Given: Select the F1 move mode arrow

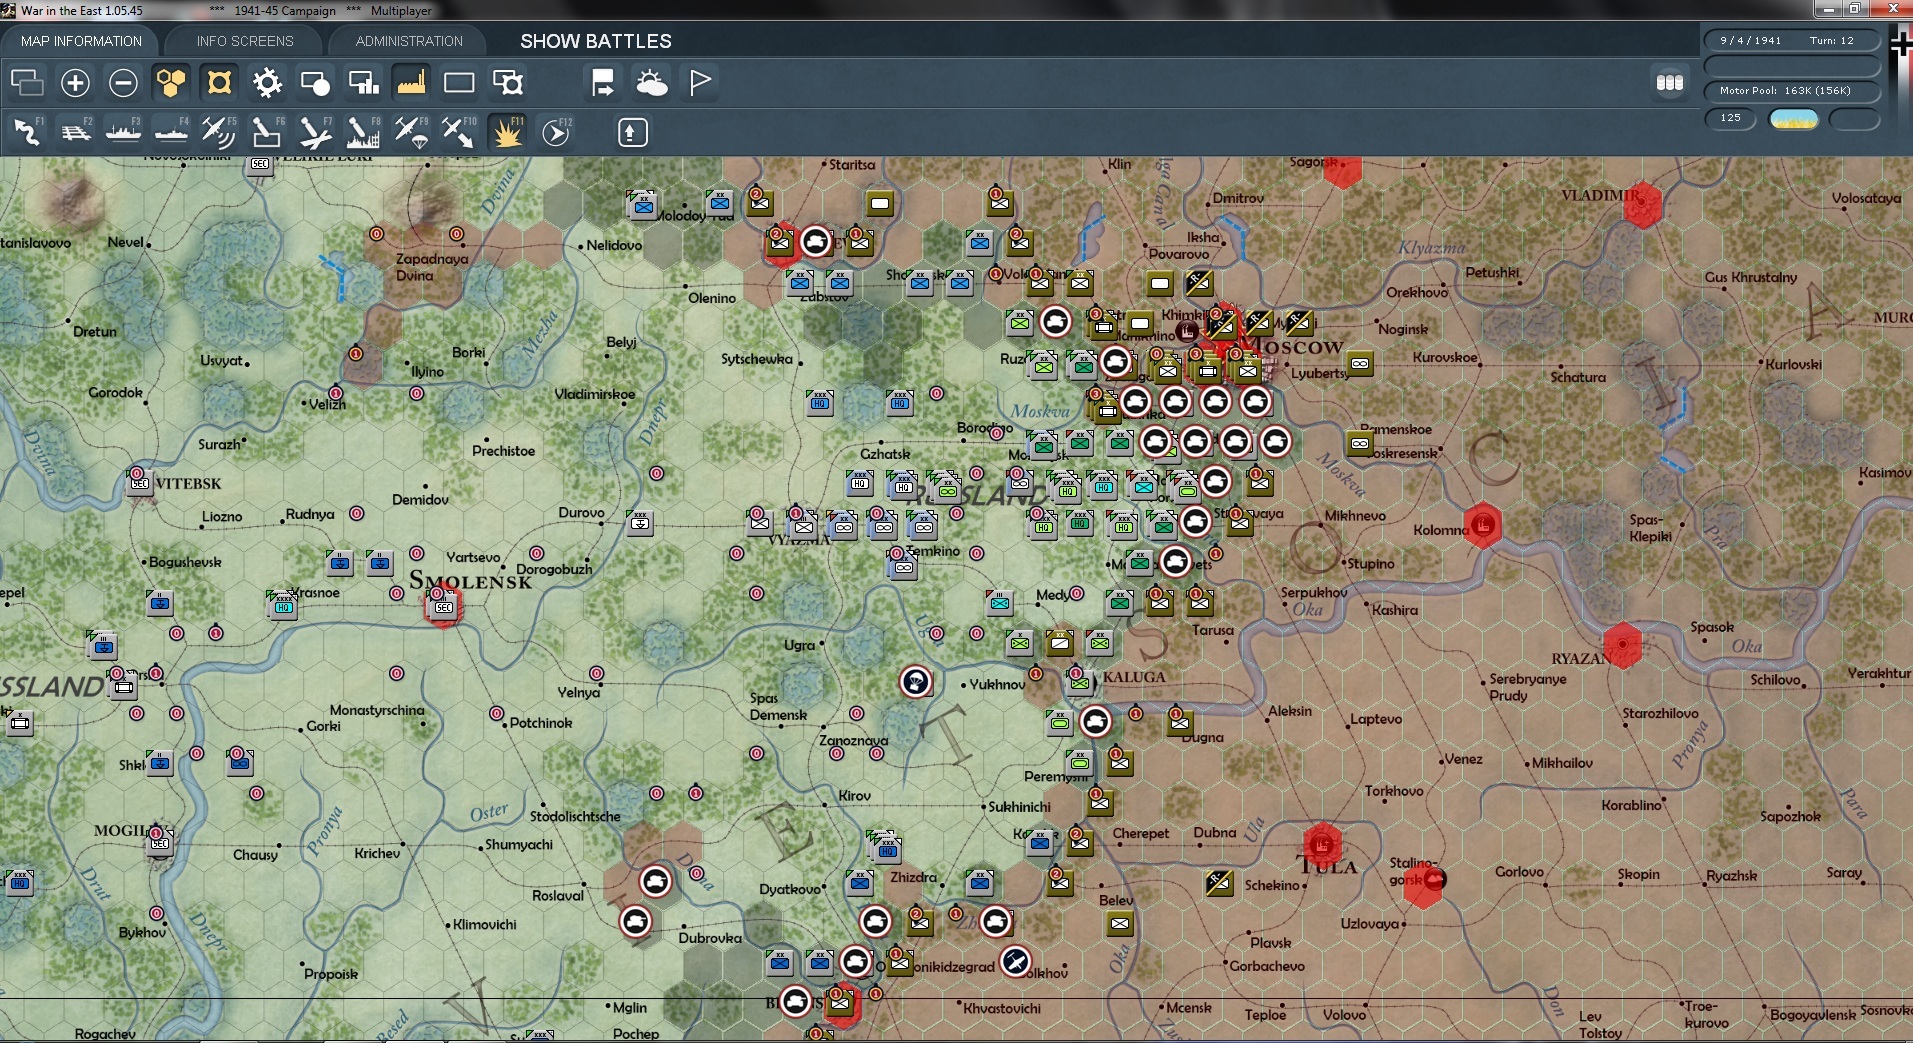Looking at the screenshot, I should [27, 131].
